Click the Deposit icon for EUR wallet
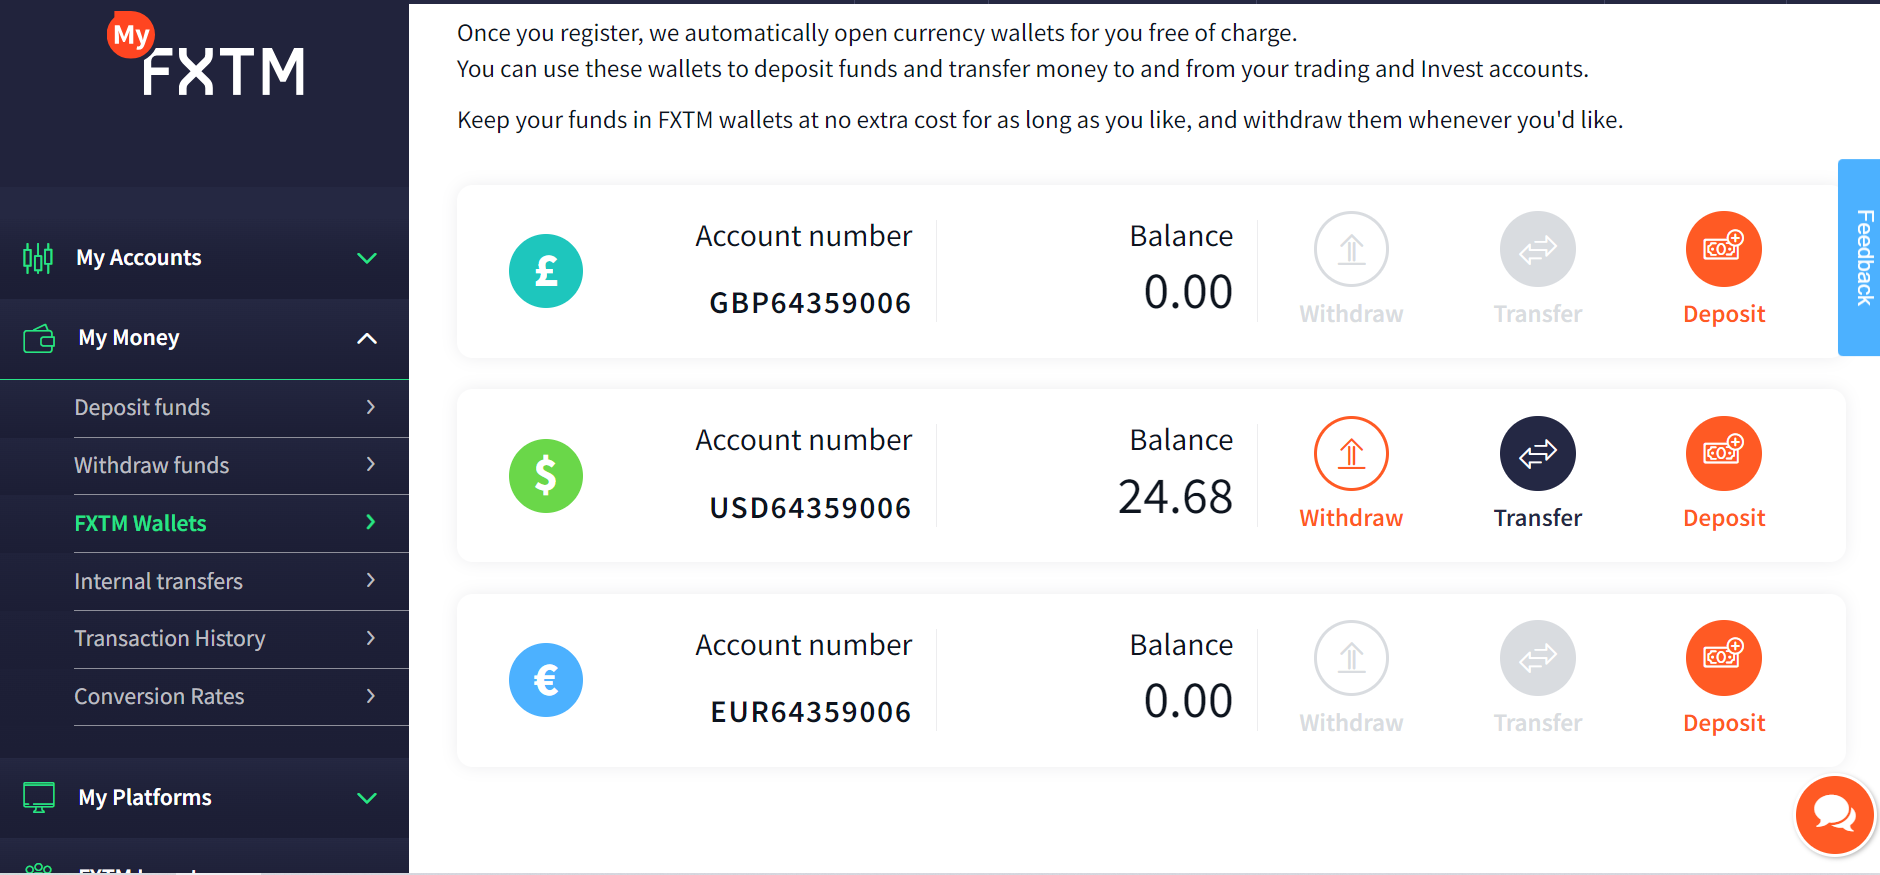1880x875 pixels. point(1723,658)
